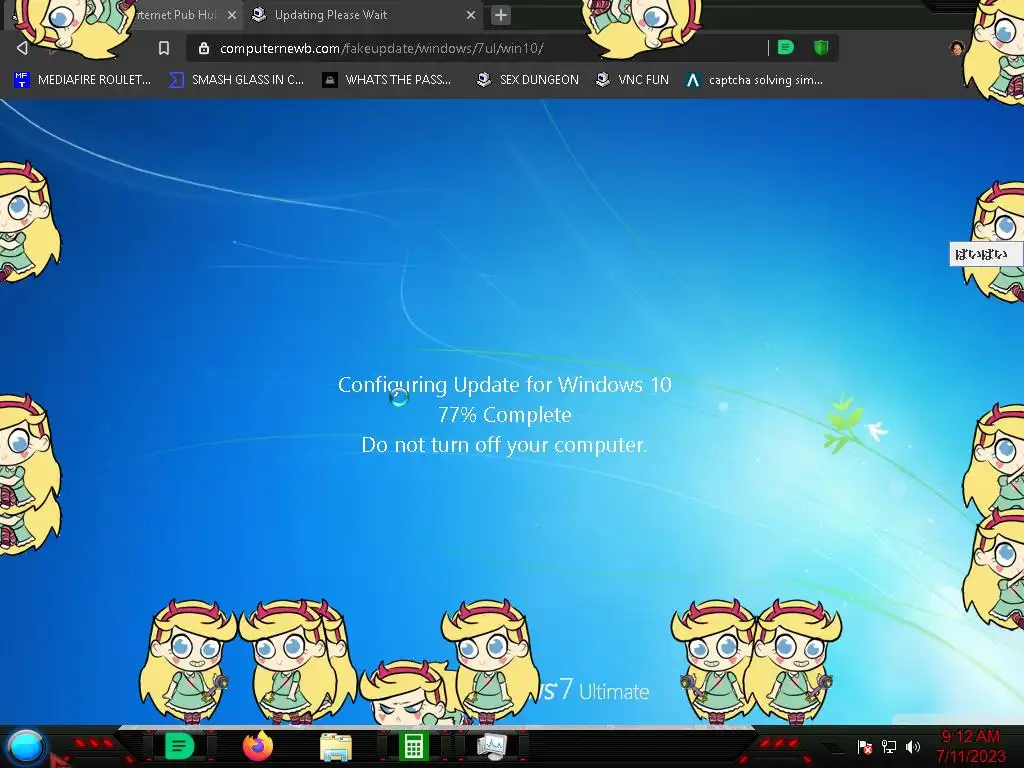Open Action Center flag tray icon
Image resolution: width=1024 pixels, height=768 pixels.
pos(865,746)
